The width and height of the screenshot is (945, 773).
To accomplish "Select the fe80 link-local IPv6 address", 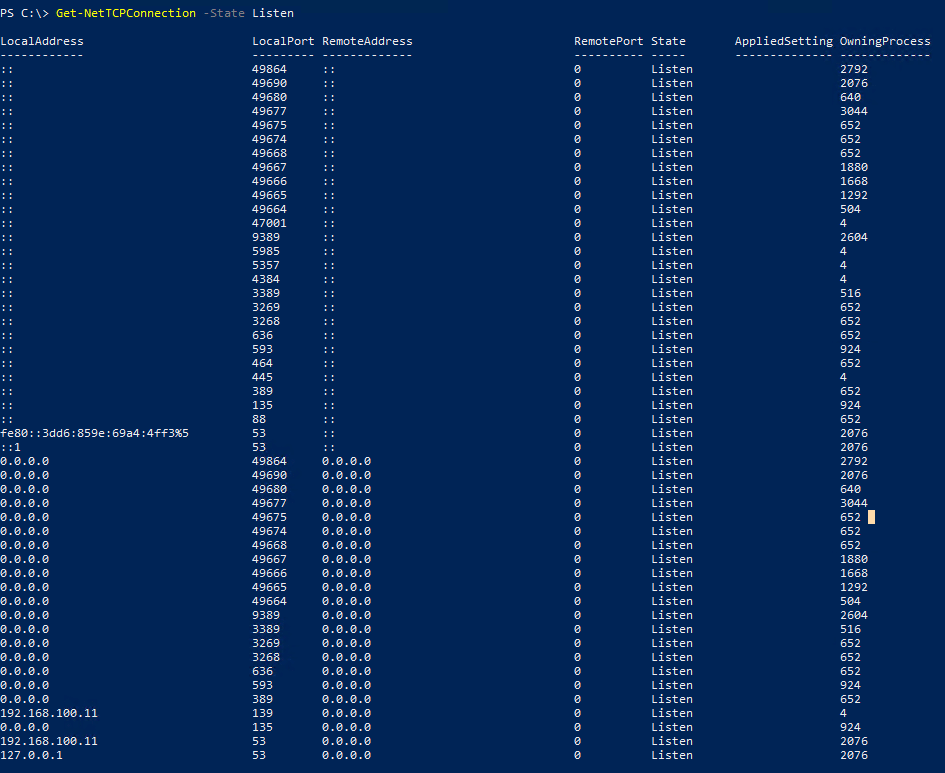I will (95, 432).
